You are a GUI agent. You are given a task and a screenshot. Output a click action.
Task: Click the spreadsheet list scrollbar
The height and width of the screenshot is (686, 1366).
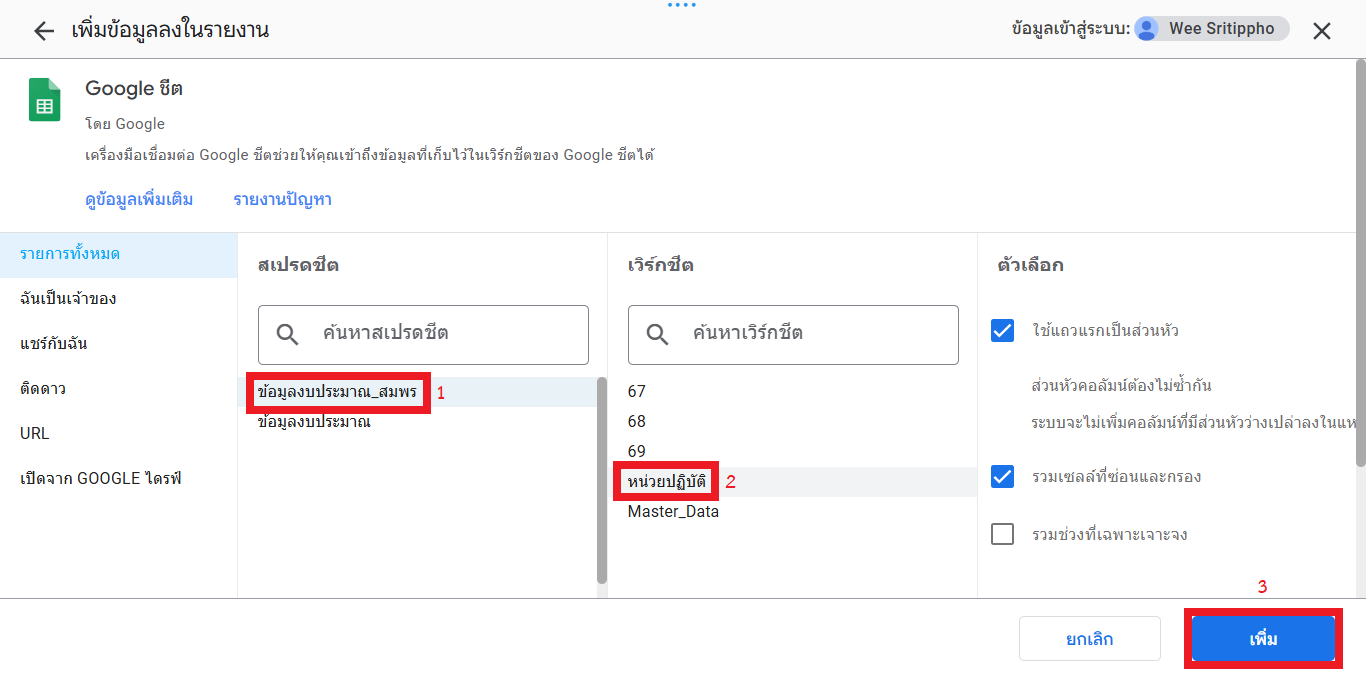[x=602, y=480]
